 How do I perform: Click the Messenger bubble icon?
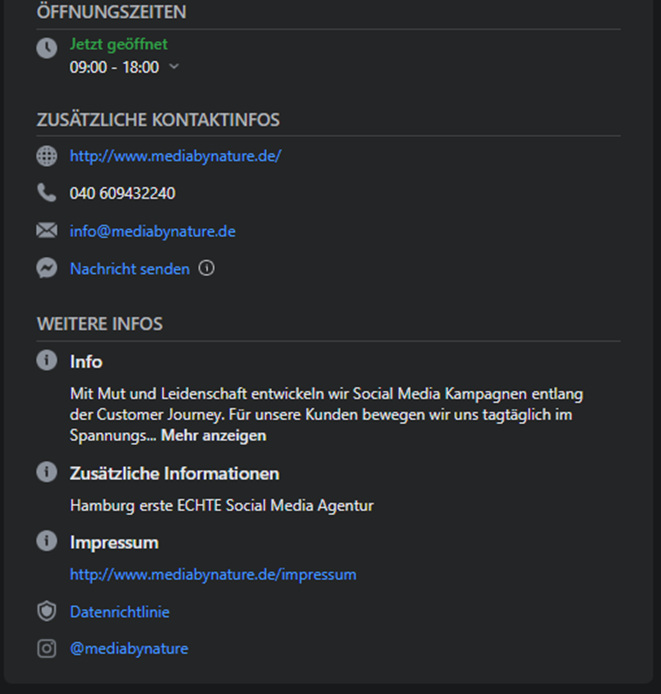click(46, 268)
